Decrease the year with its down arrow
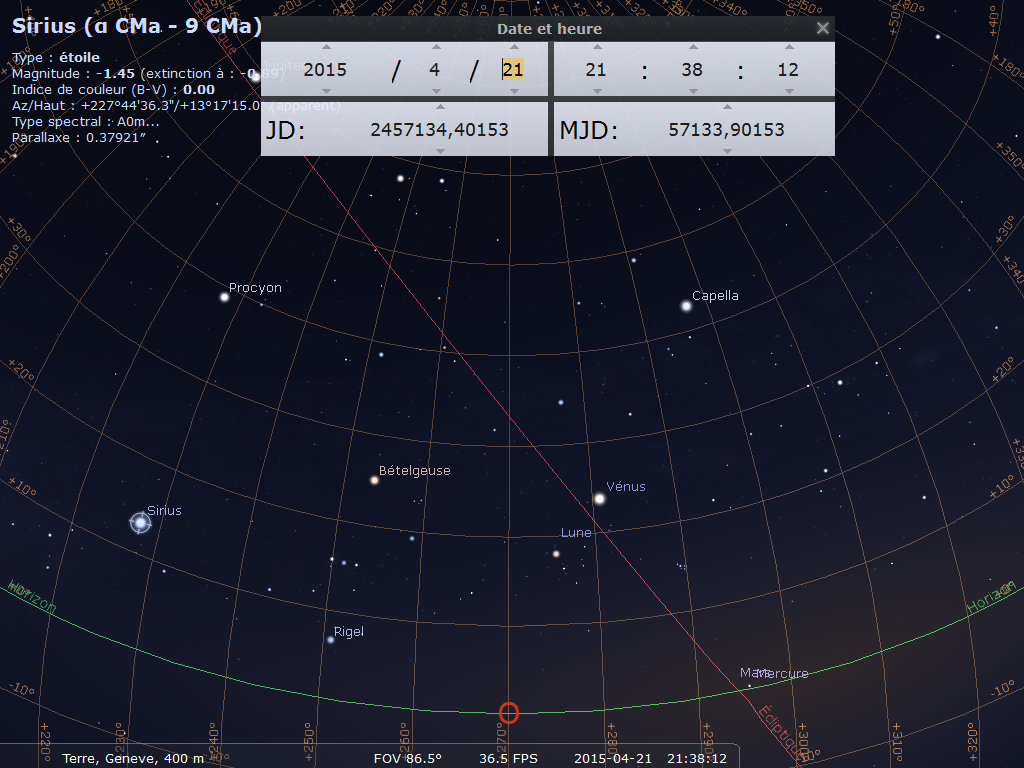 click(x=325, y=91)
